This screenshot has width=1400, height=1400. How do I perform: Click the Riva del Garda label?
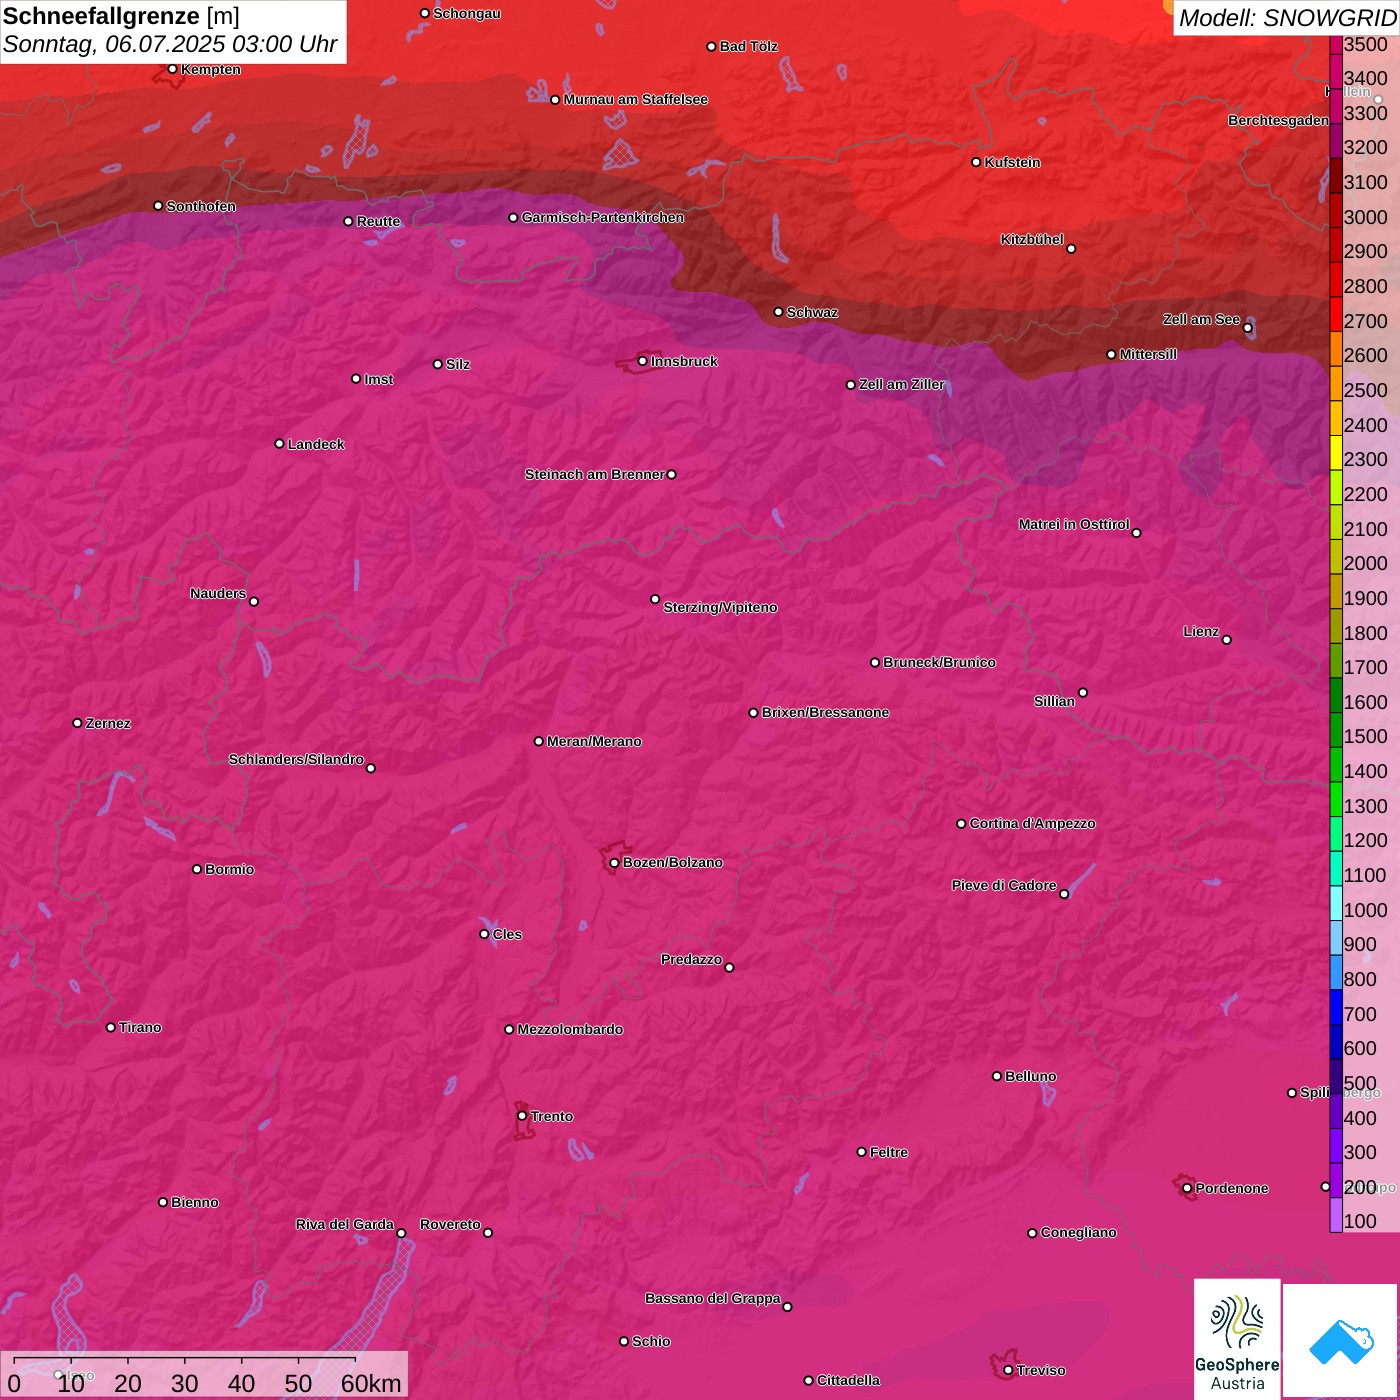point(345,1225)
